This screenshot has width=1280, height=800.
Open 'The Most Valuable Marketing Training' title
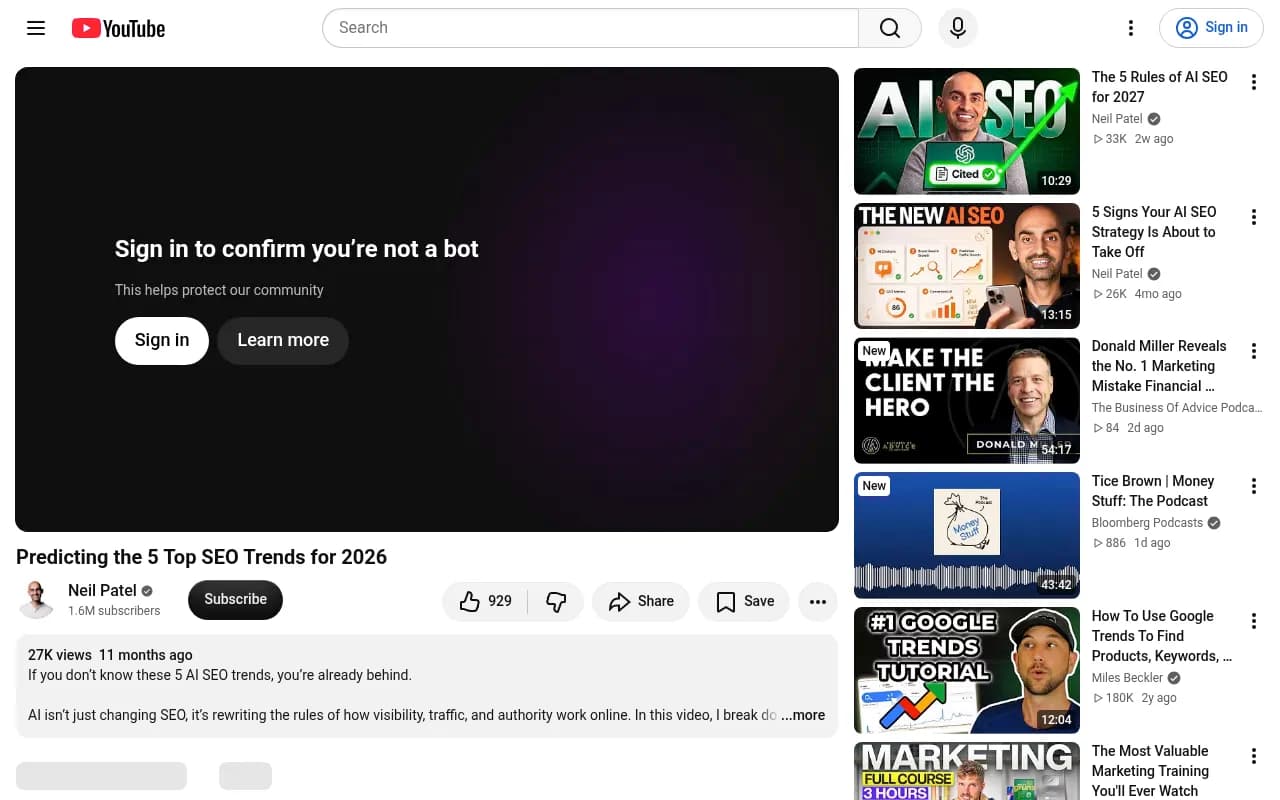pyautogui.click(x=1150, y=771)
